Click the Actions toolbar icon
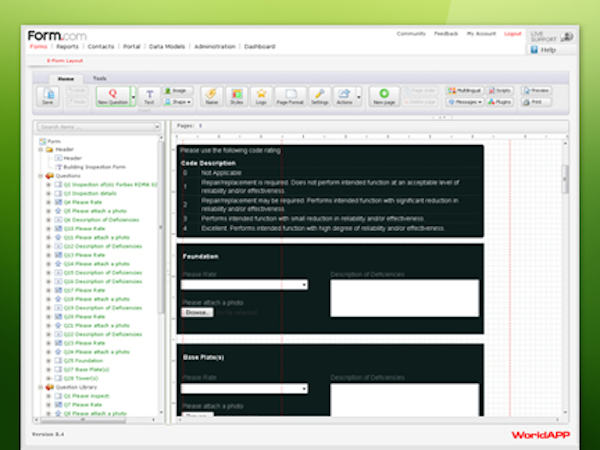This screenshot has height=450, width=600. point(344,96)
